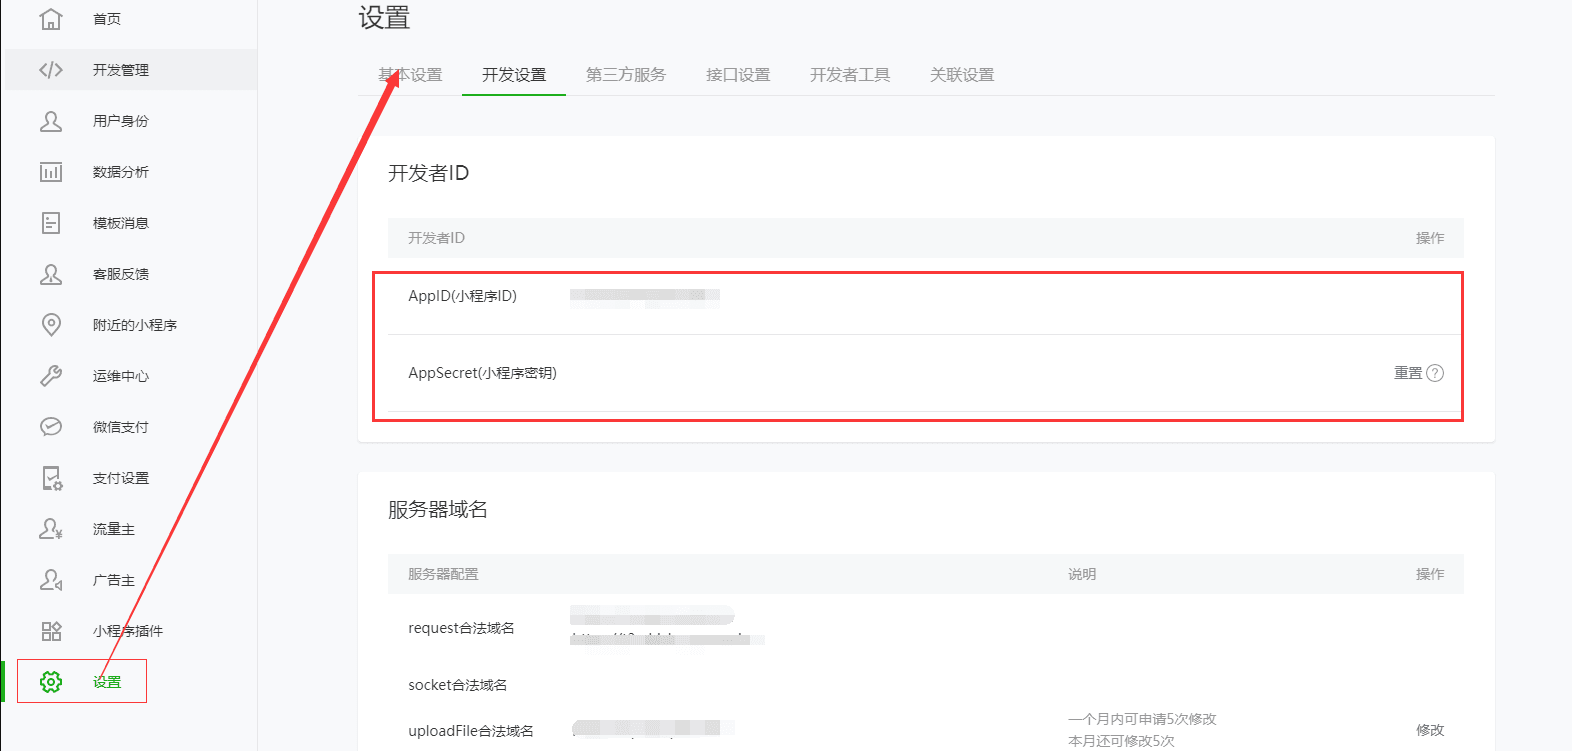Select 客服反馈 in the sidebar menu
The image size is (1572, 751).
(121, 274)
